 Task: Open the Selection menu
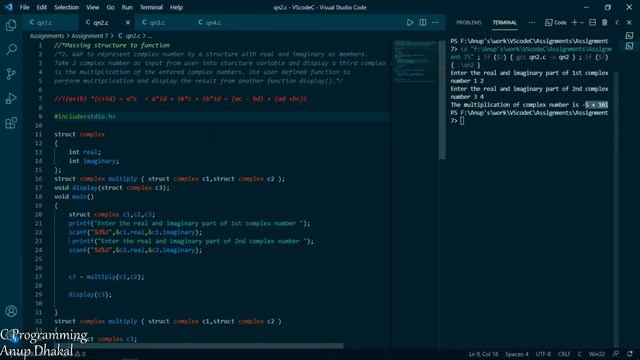(x=67, y=7)
